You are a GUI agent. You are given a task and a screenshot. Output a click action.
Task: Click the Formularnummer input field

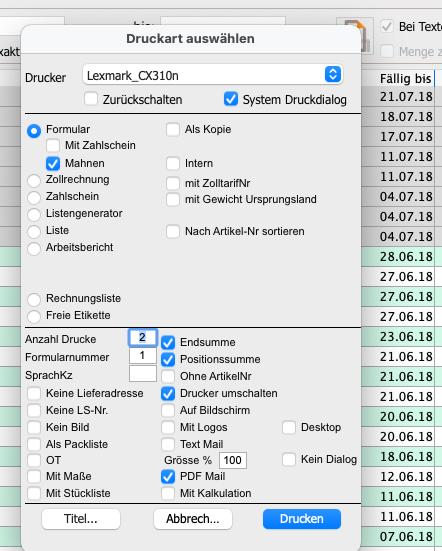(143, 356)
